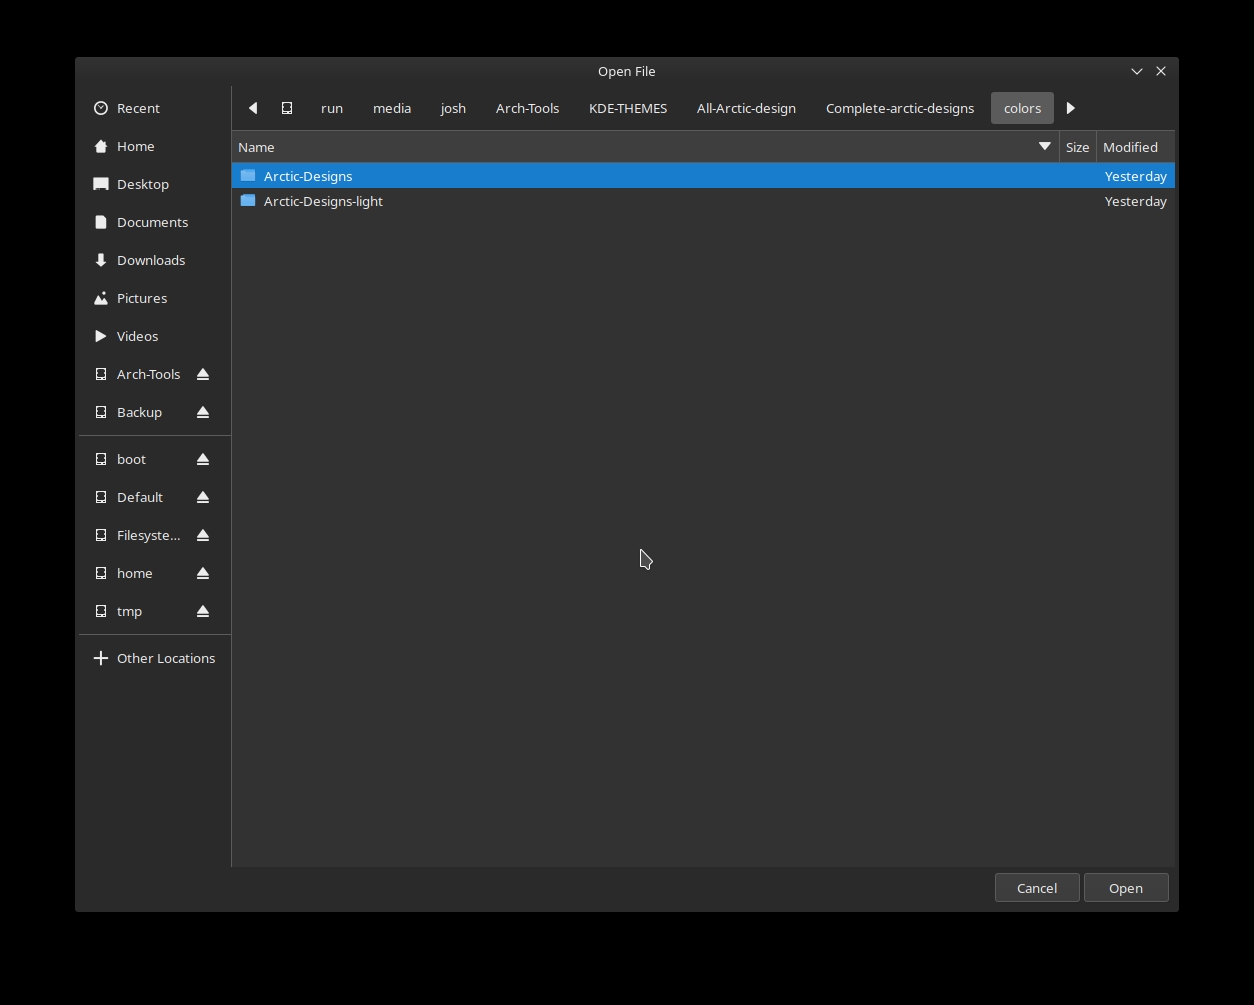Click Cancel button
This screenshot has height=1005, width=1254.
point(1037,888)
